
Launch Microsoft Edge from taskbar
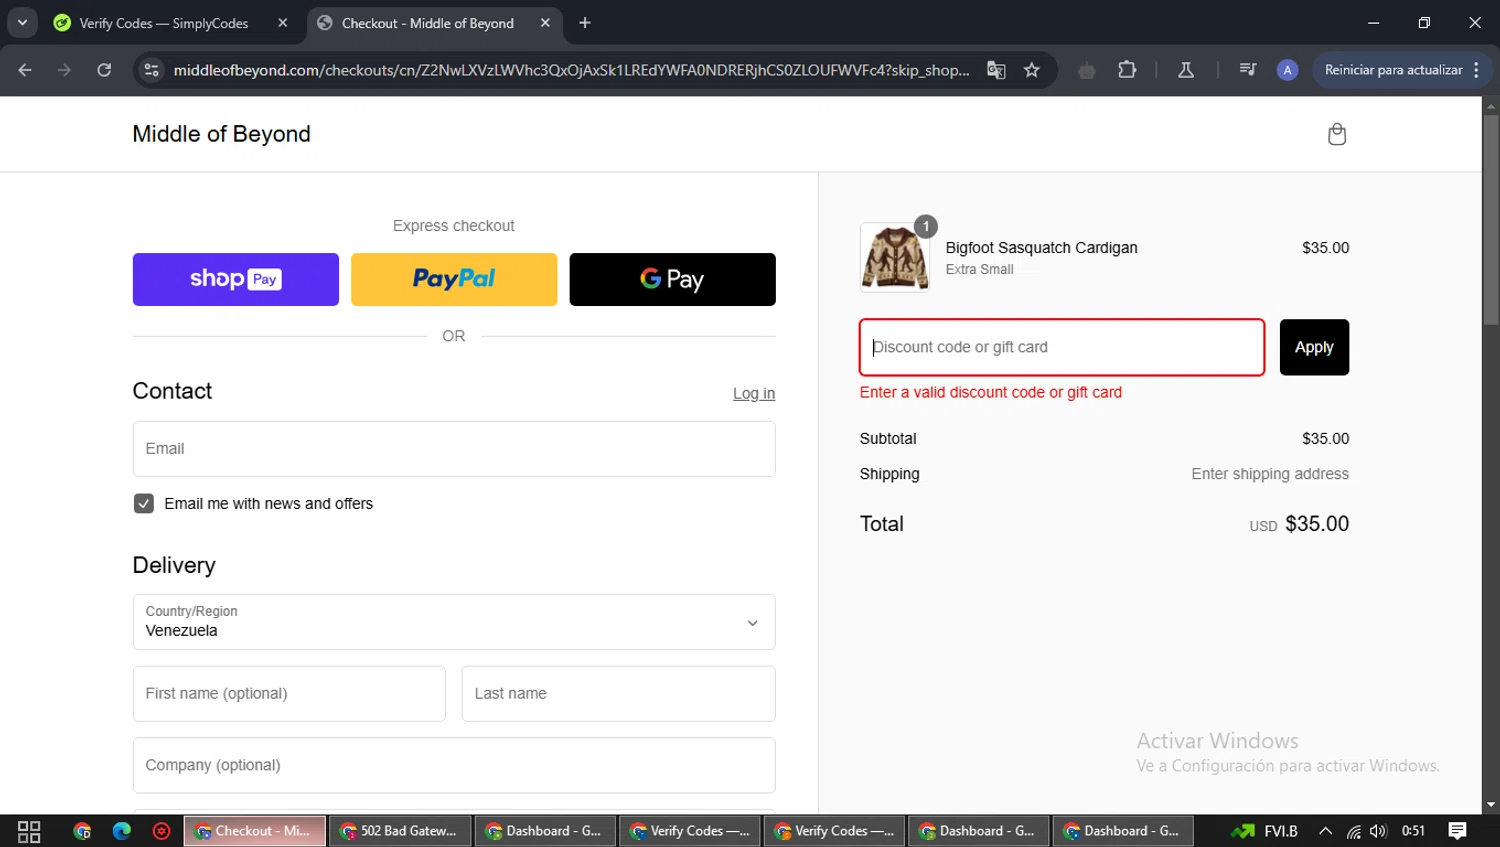[x=122, y=831]
